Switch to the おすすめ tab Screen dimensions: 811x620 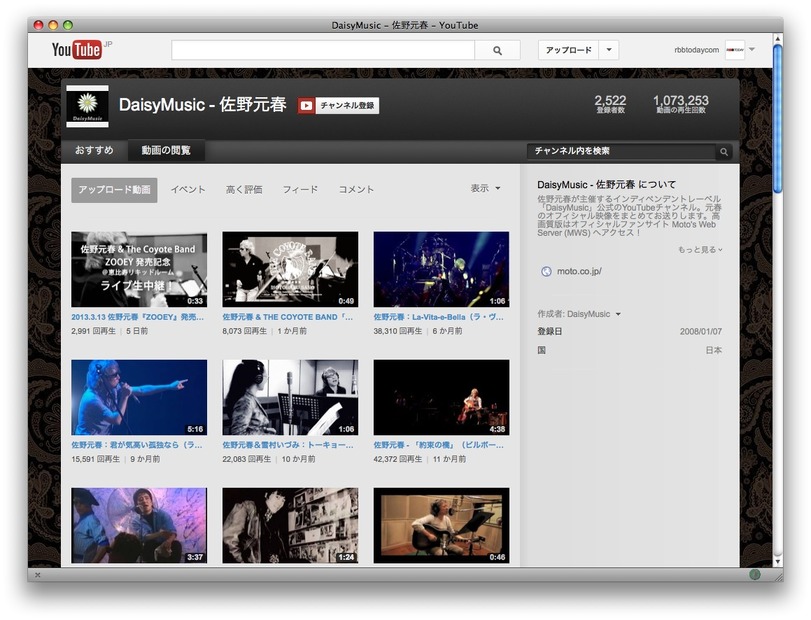[x=94, y=151]
